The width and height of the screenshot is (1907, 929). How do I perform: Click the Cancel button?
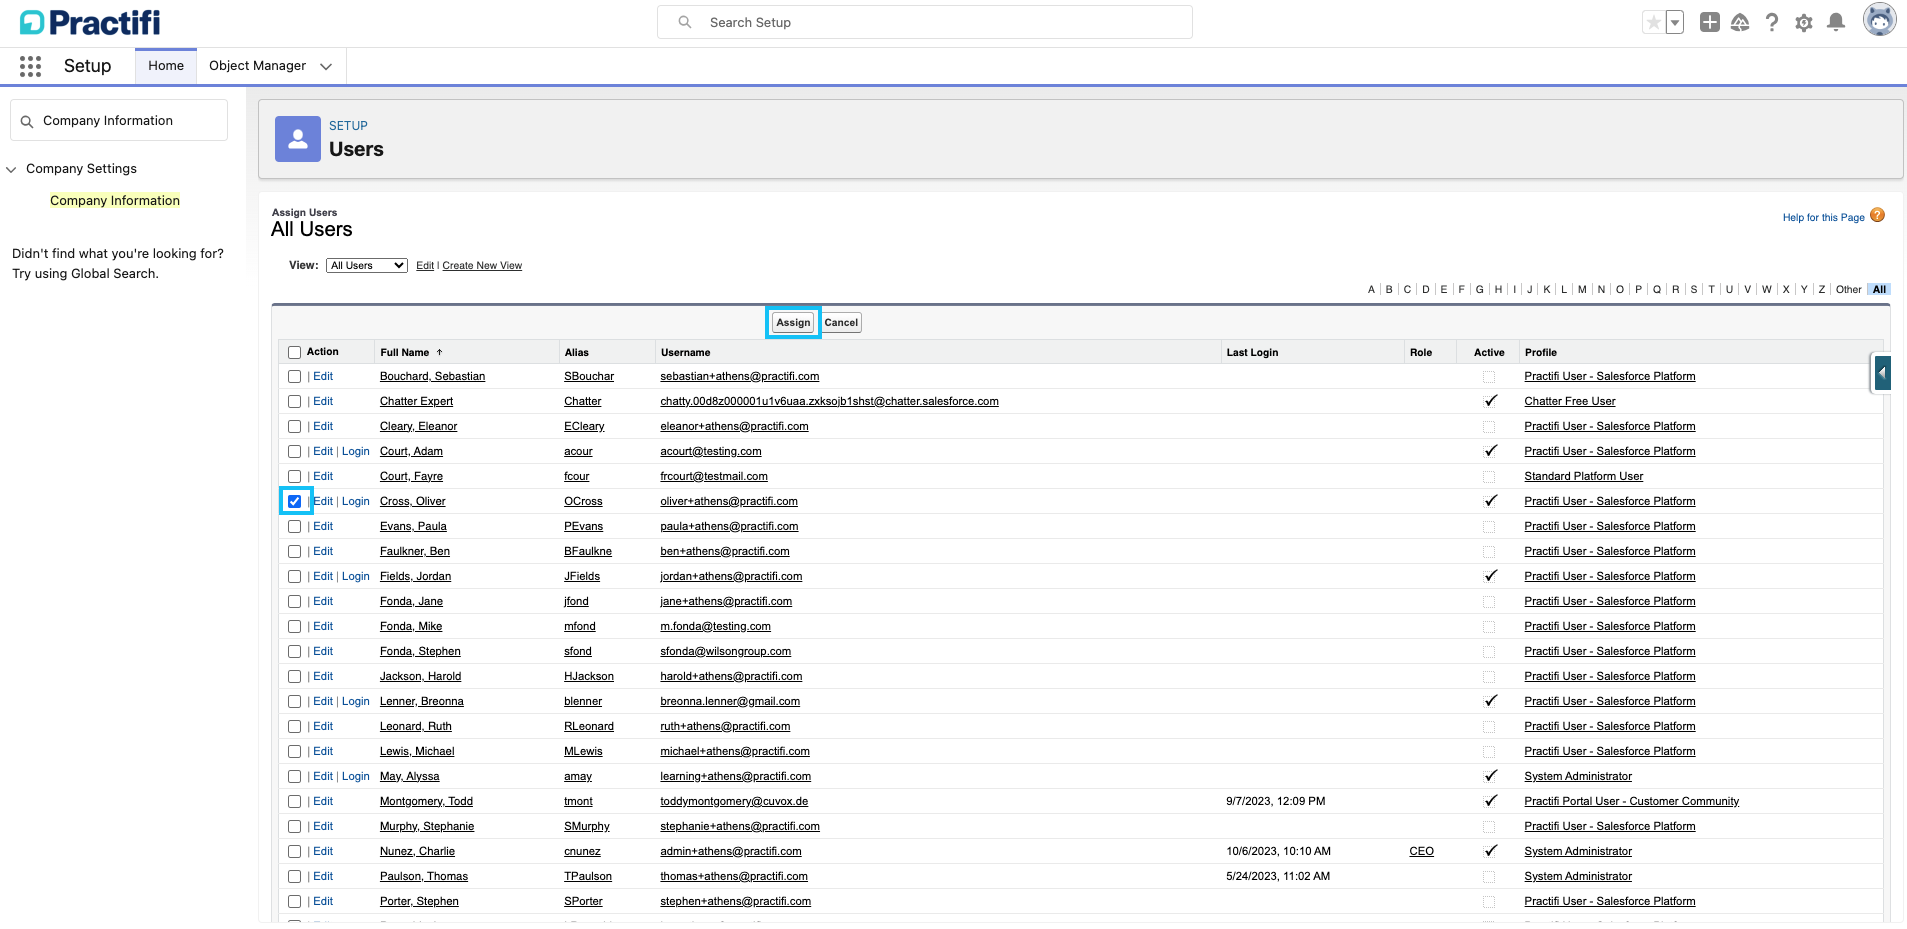coord(841,322)
